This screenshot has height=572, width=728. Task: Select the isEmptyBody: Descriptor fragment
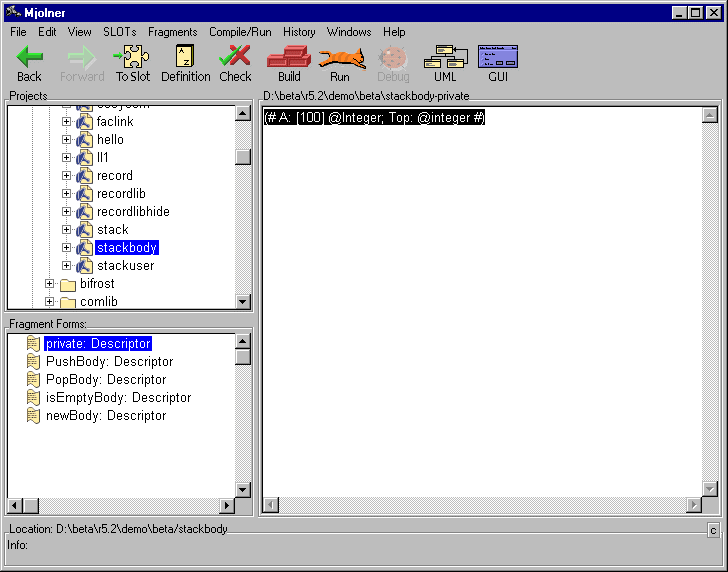[x=118, y=398]
